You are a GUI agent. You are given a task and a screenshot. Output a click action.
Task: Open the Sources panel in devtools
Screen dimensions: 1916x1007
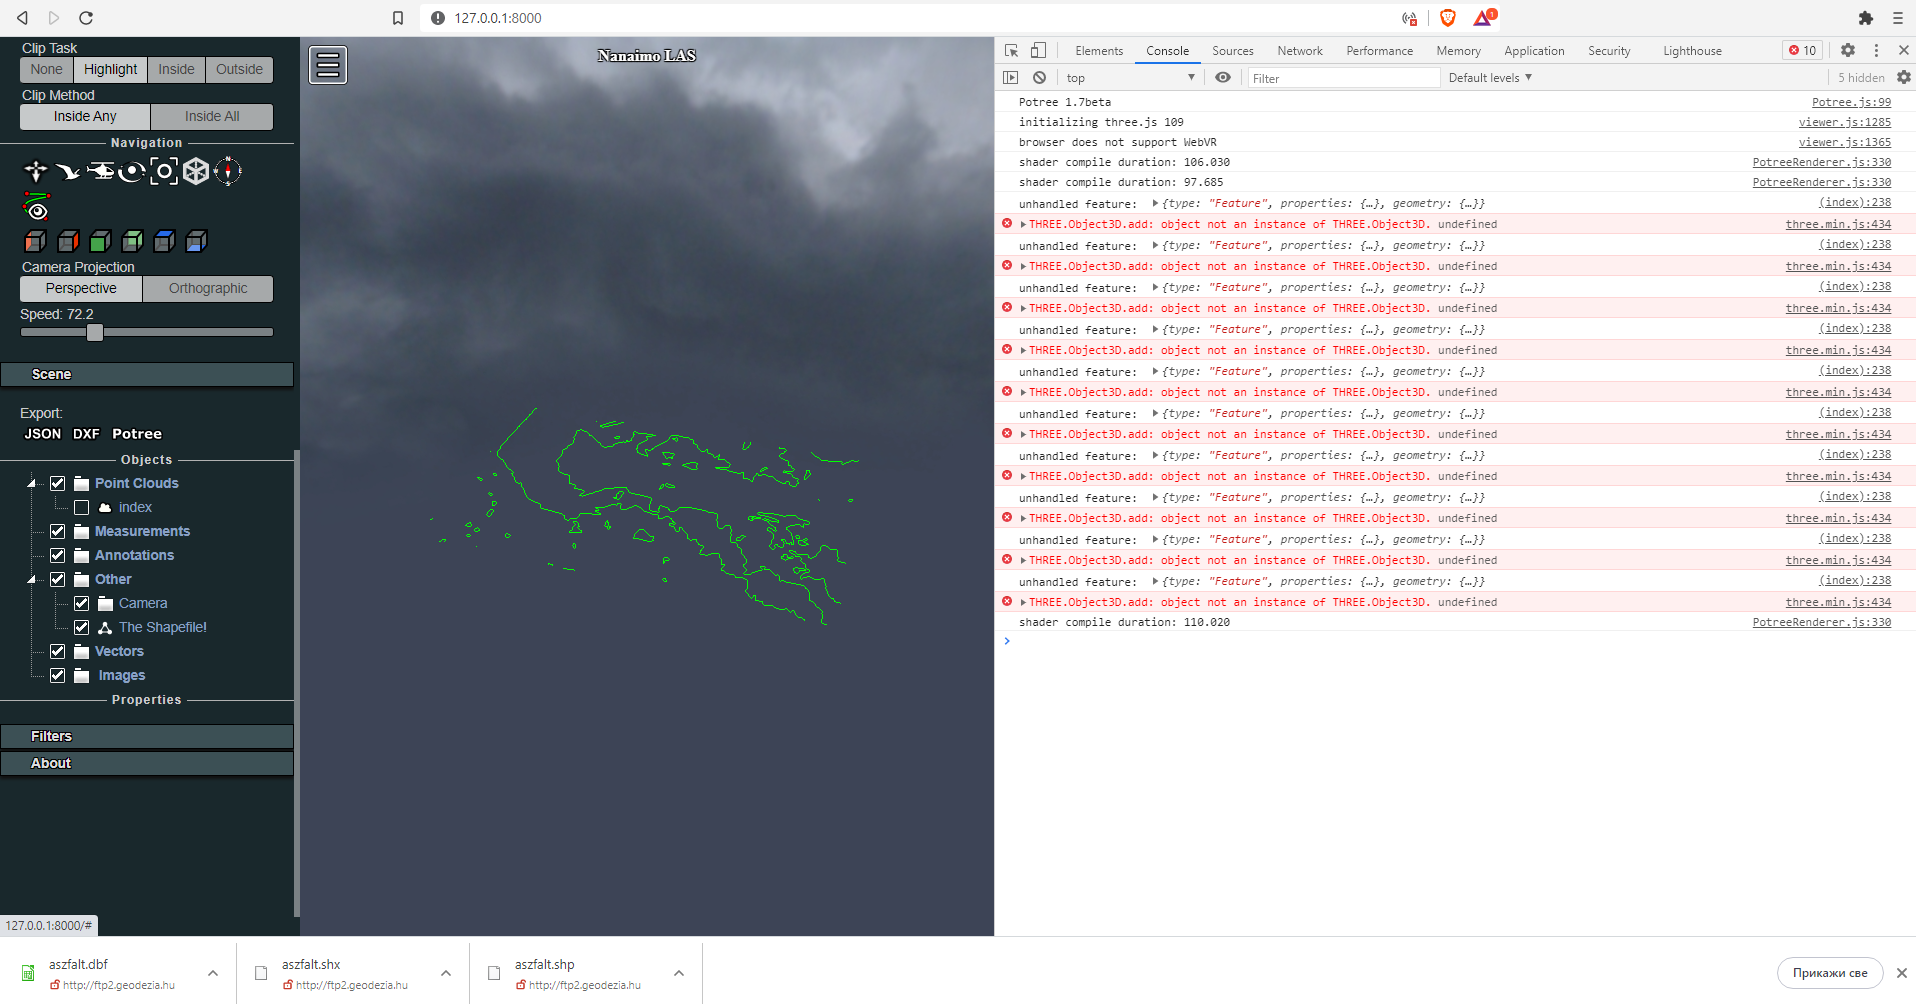coord(1232,50)
